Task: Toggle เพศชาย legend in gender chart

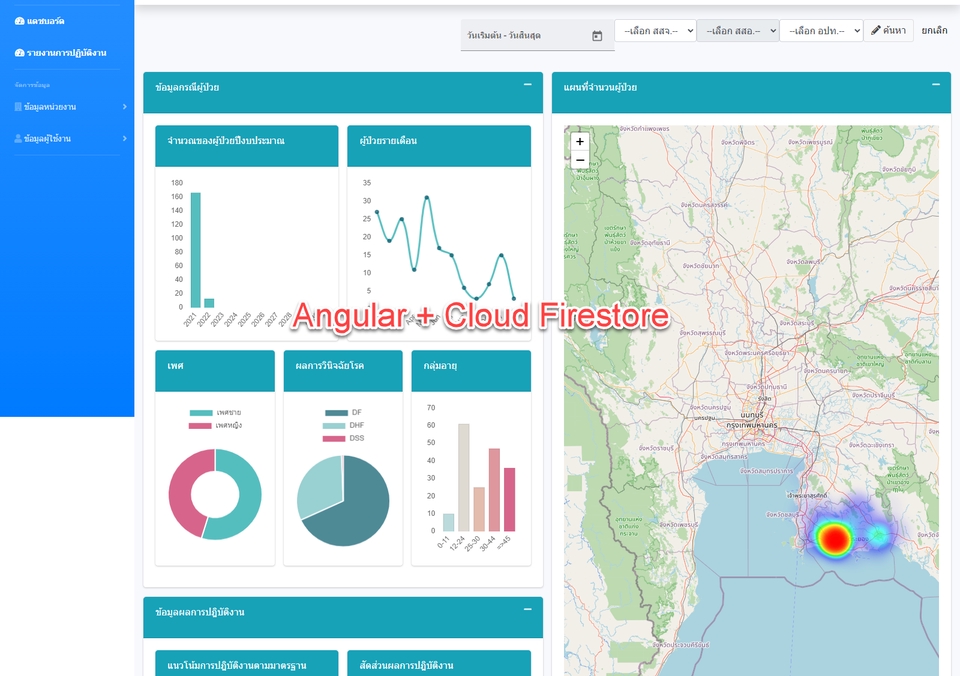Action: click(216, 413)
